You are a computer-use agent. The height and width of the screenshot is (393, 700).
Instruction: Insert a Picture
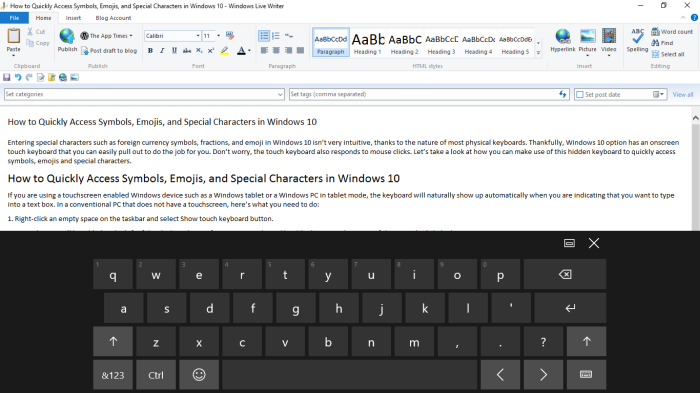point(587,41)
